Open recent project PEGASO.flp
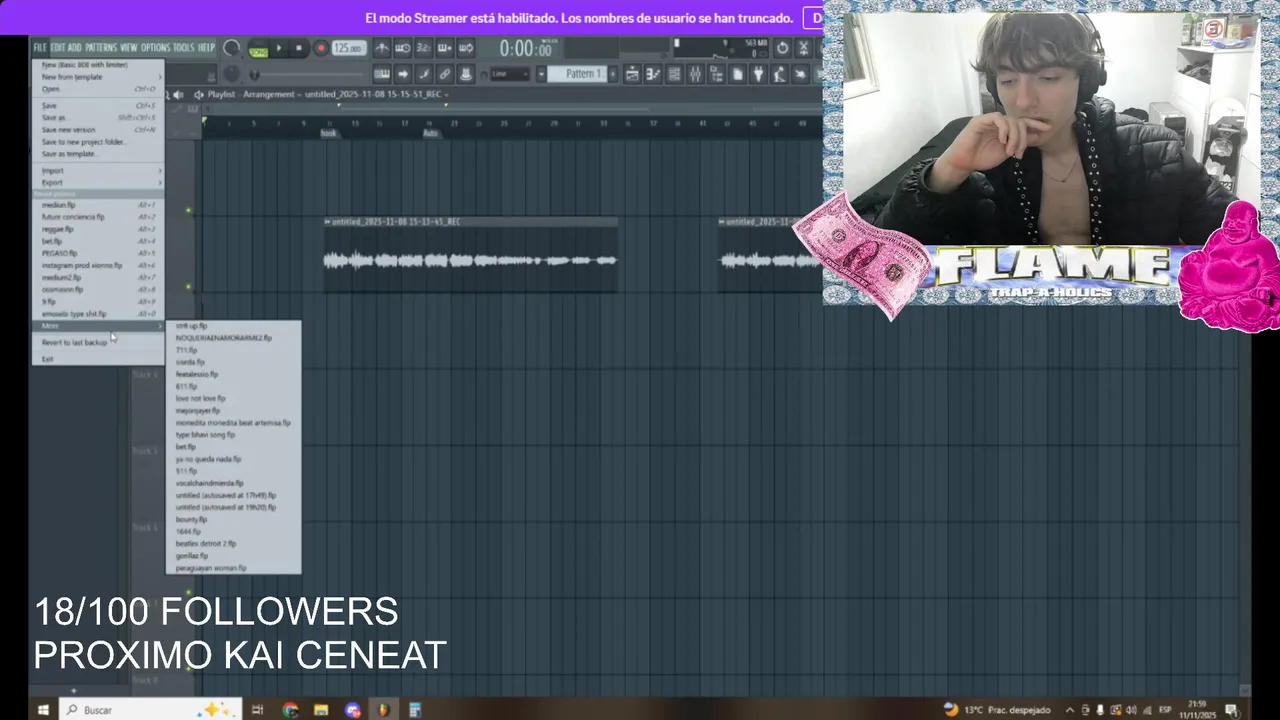 click(98, 253)
